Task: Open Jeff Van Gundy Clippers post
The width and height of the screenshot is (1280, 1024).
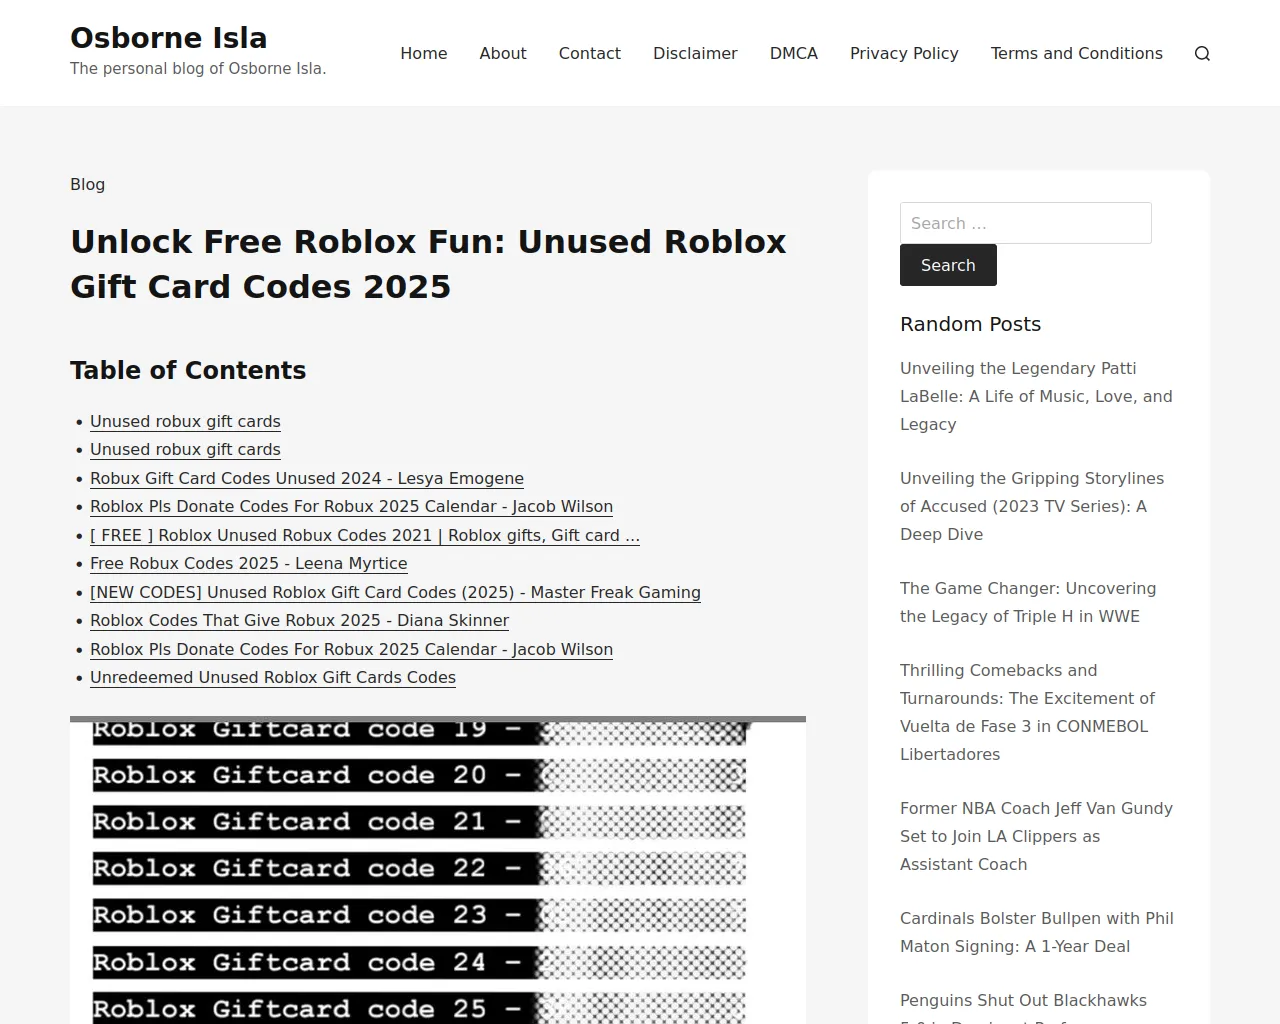Action: tap(1036, 836)
